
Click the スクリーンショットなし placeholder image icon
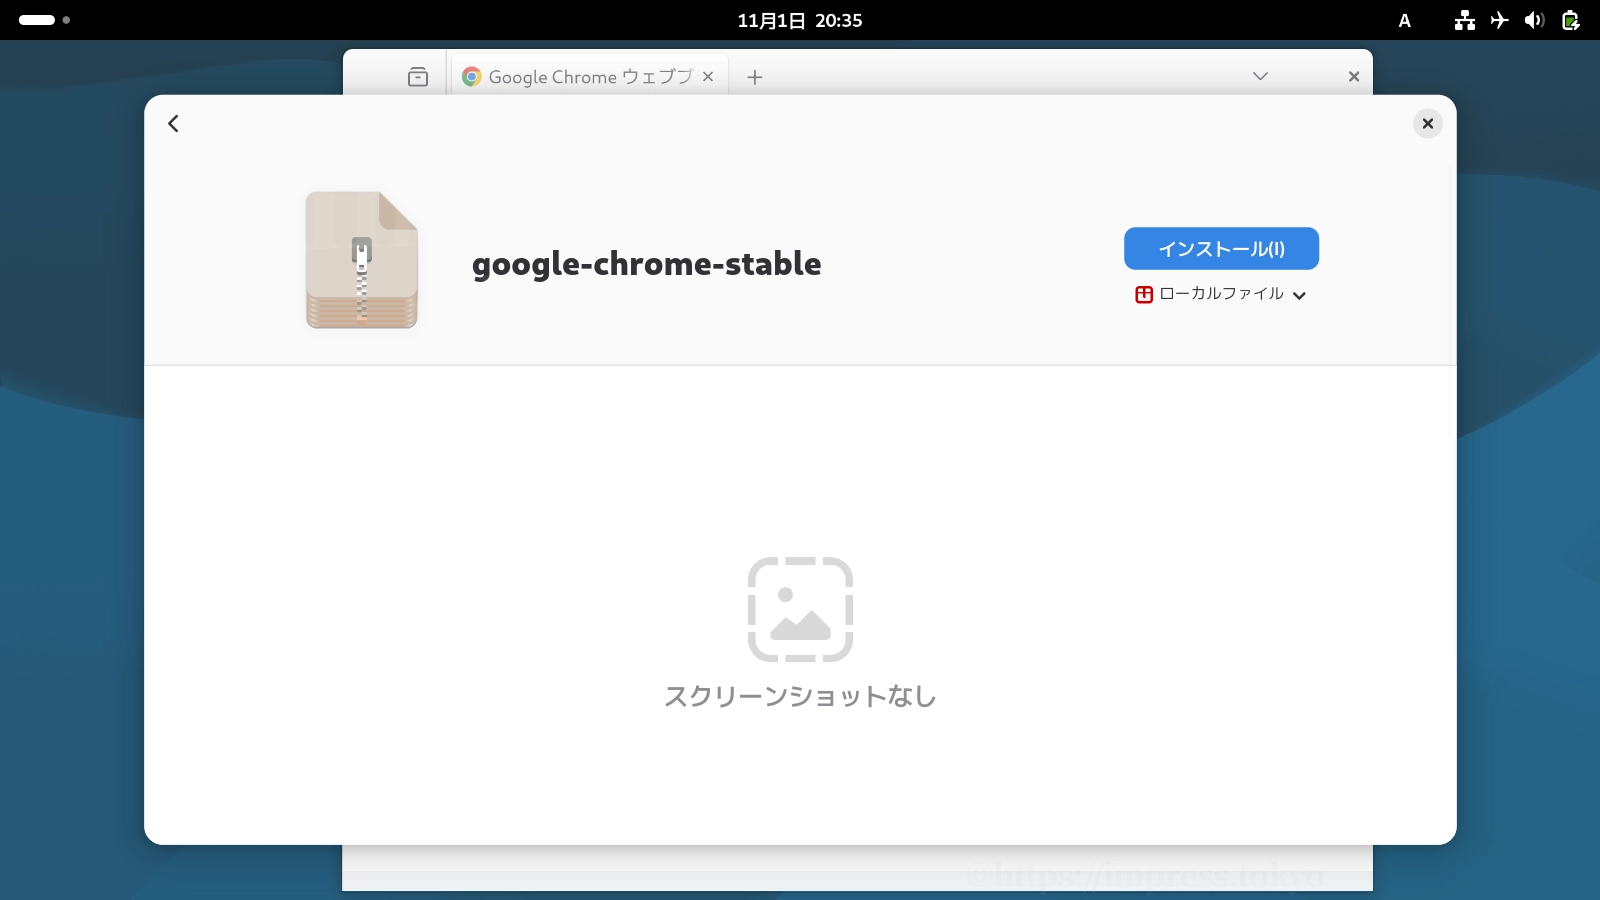tap(800, 609)
